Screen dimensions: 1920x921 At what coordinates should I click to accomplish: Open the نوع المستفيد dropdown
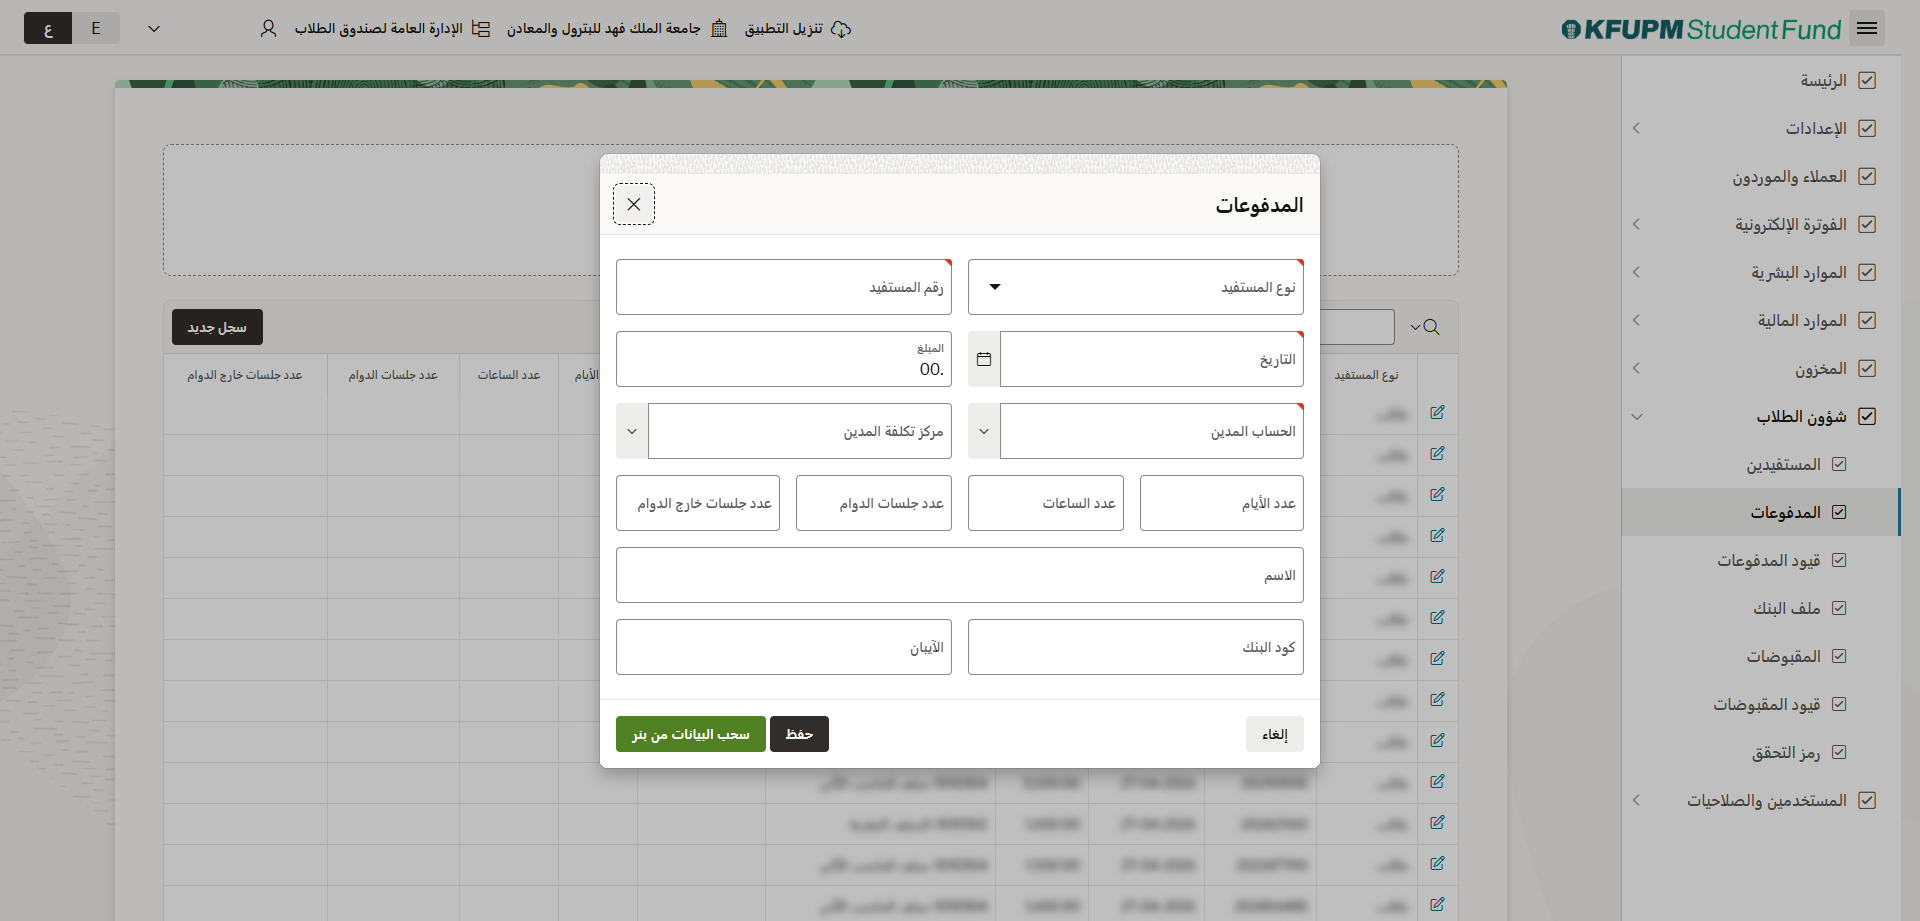(x=1136, y=287)
